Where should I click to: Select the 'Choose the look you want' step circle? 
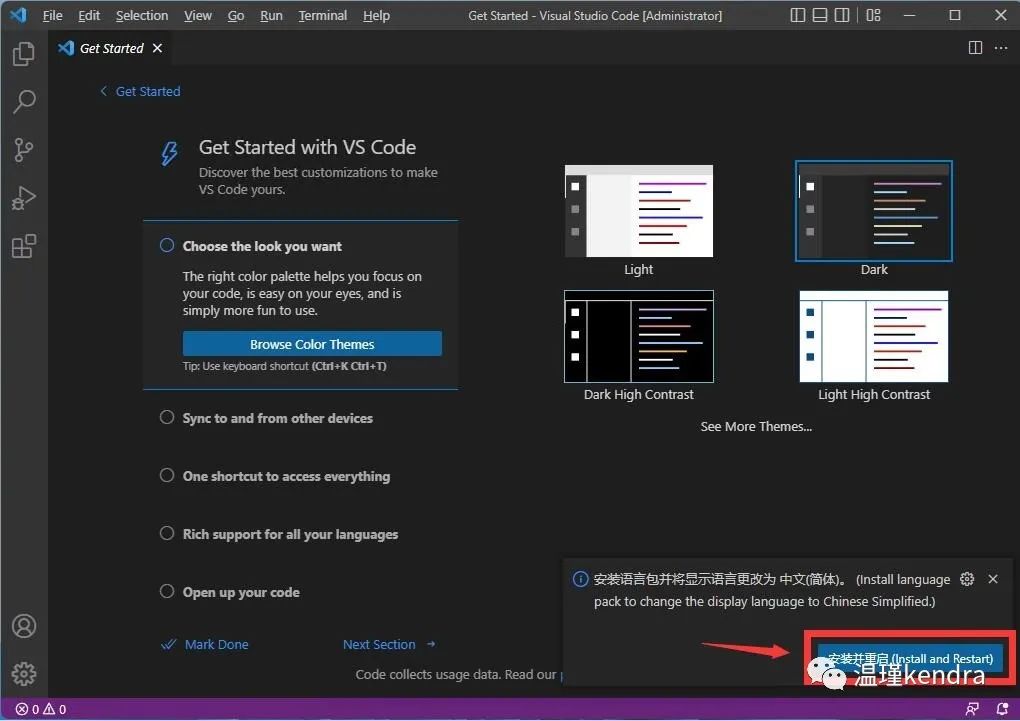[x=167, y=245]
